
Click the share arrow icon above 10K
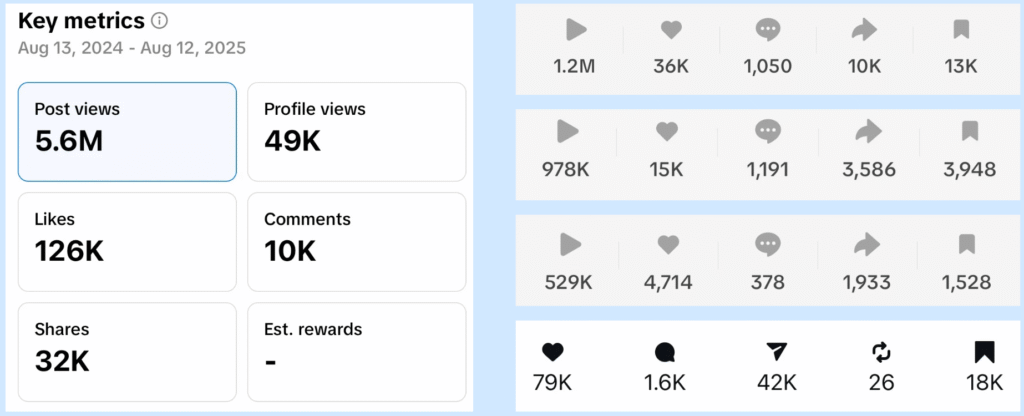click(x=865, y=29)
